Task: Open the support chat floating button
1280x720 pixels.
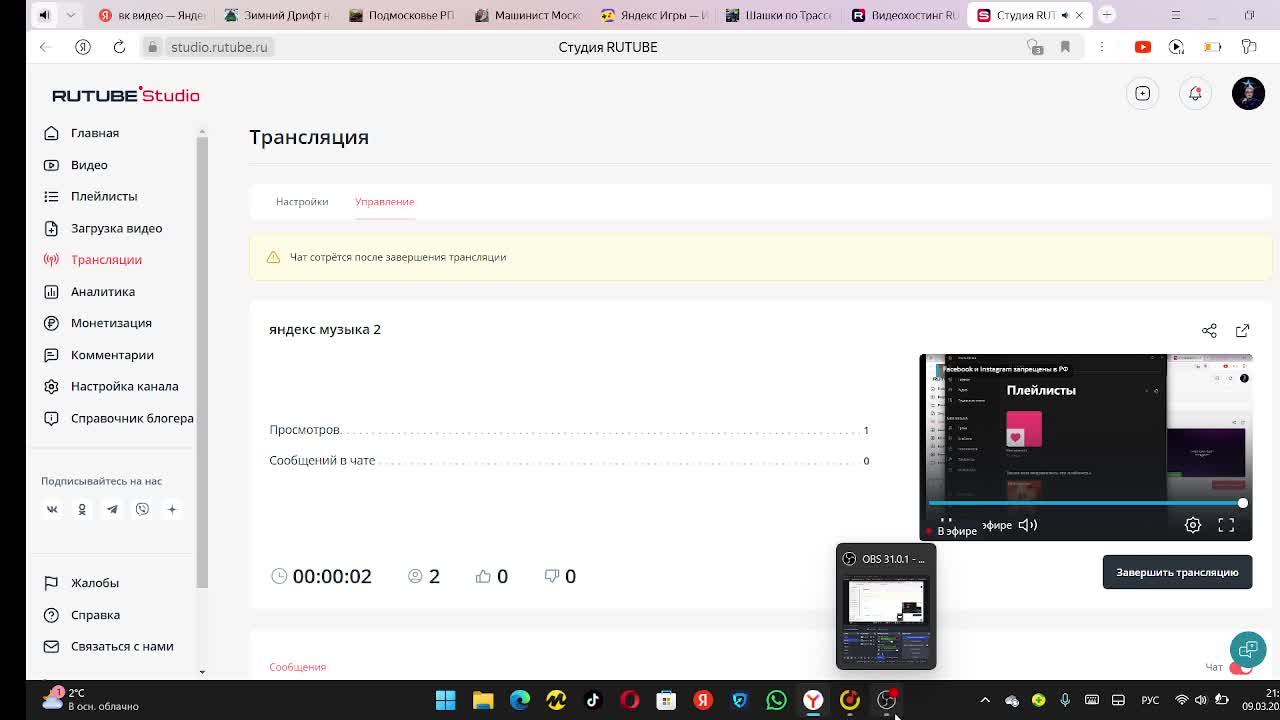Action: (x=1248, y=648)
